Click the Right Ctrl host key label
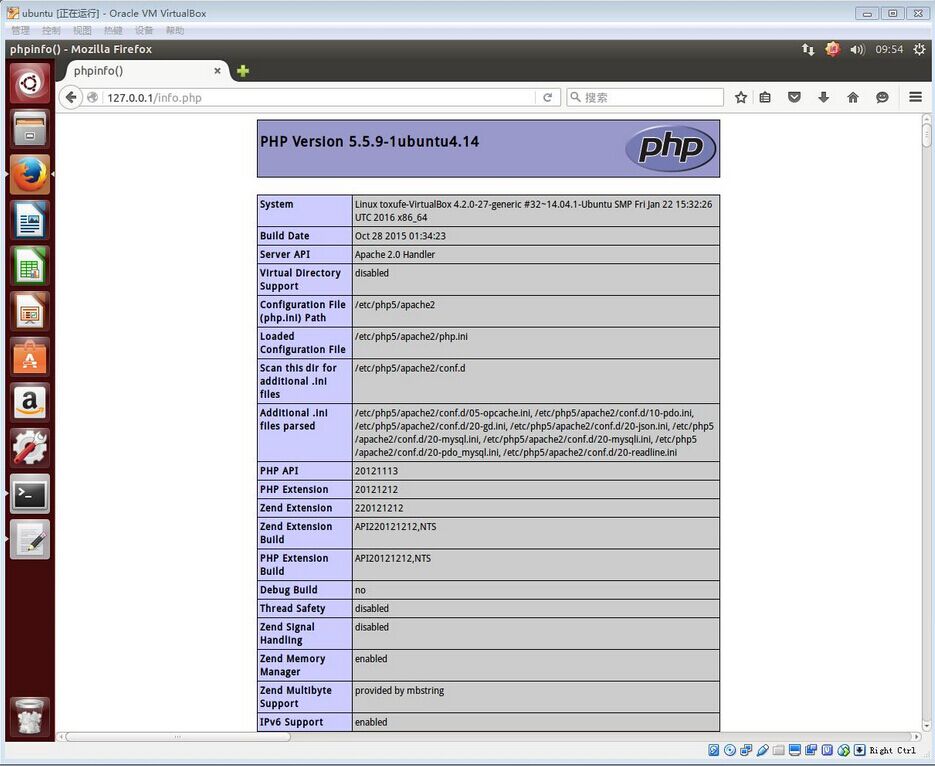Image resolution: width=935 pixels, height=766 pixels. pos(892,751)
